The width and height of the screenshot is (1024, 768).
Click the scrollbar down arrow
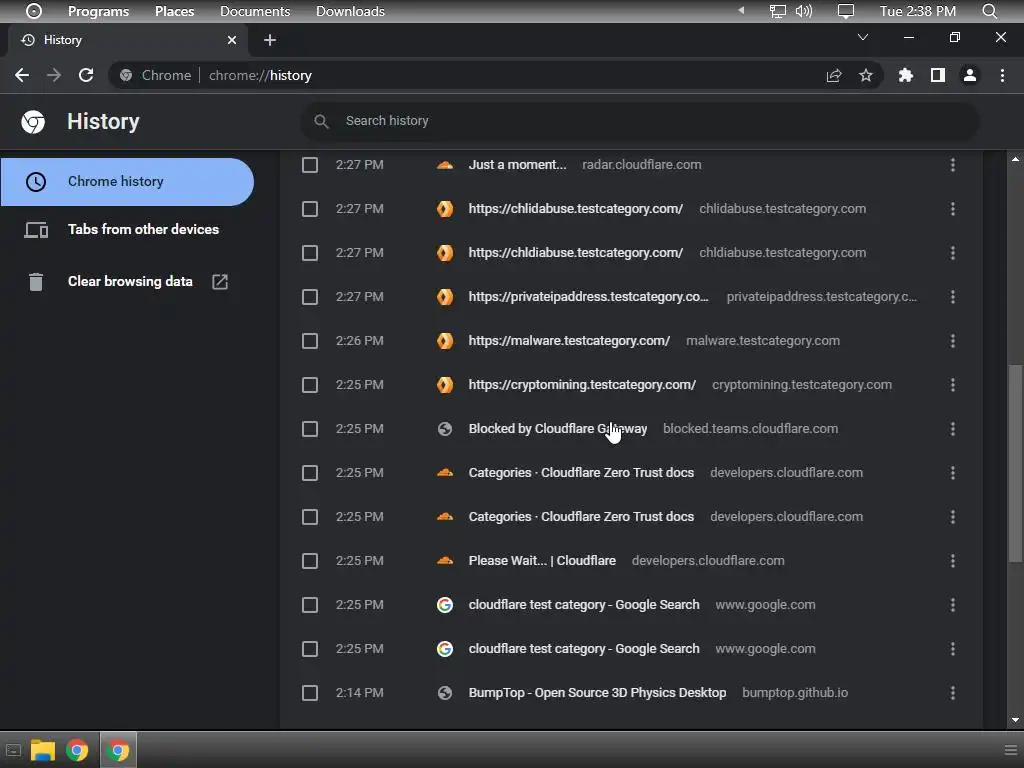(1015, 720)
